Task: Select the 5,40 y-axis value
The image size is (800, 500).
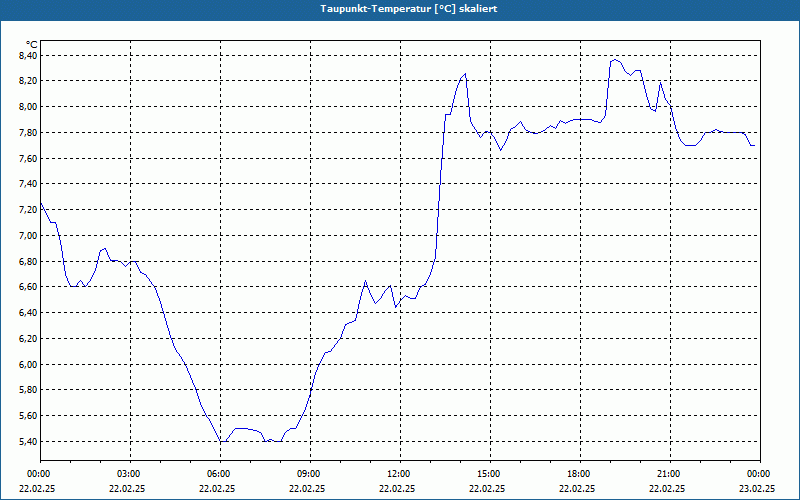Action: point(28,441)
